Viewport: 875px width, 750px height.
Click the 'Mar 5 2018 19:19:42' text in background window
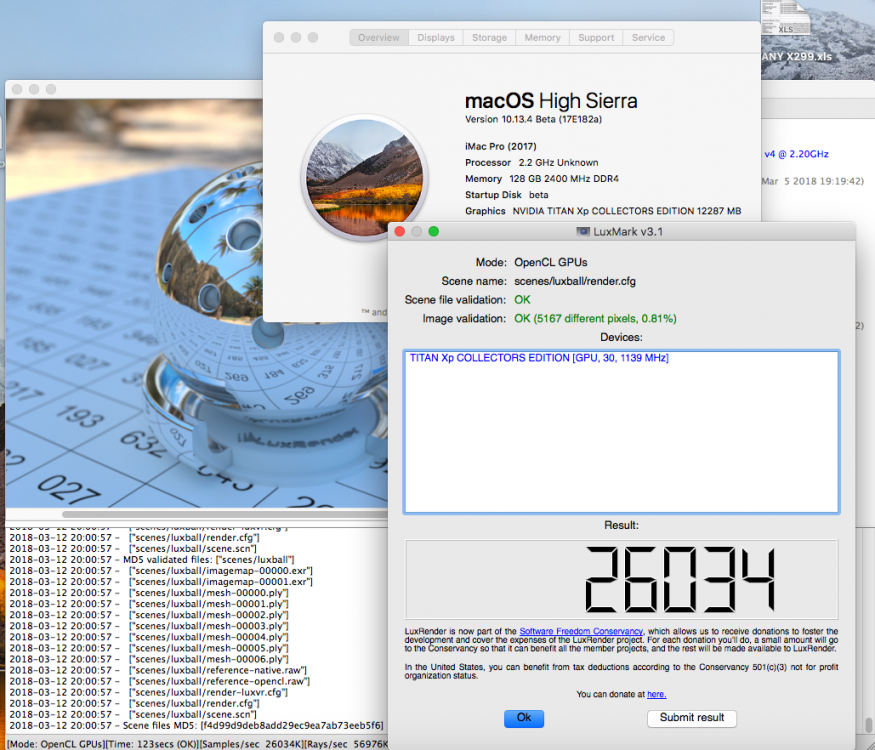click(813, 181)
